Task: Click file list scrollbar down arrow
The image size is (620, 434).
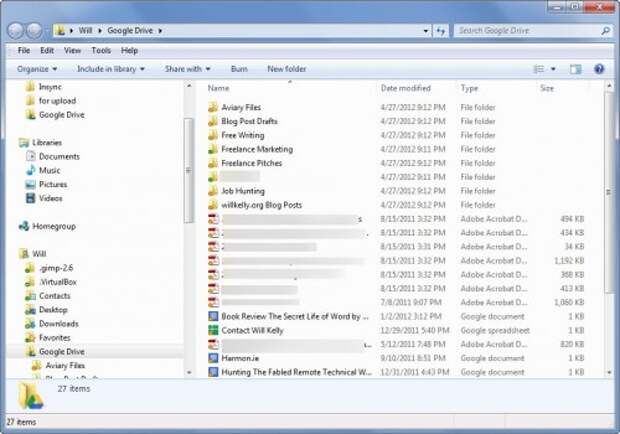Action: point(609,372)
